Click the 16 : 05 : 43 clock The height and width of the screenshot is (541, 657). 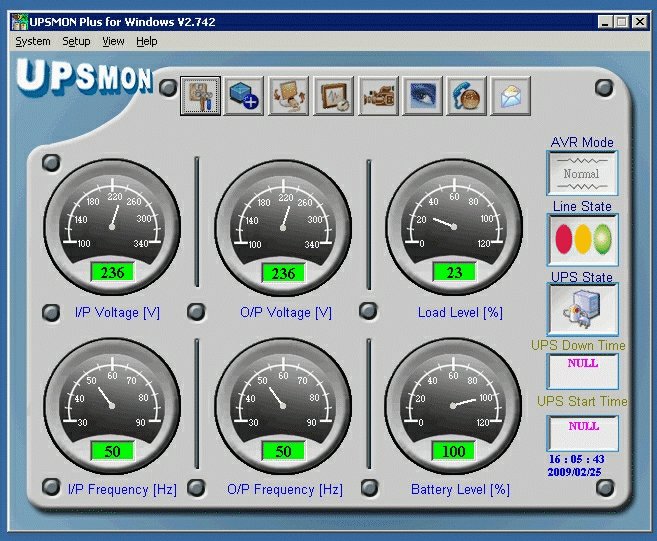tap(577, 459)
